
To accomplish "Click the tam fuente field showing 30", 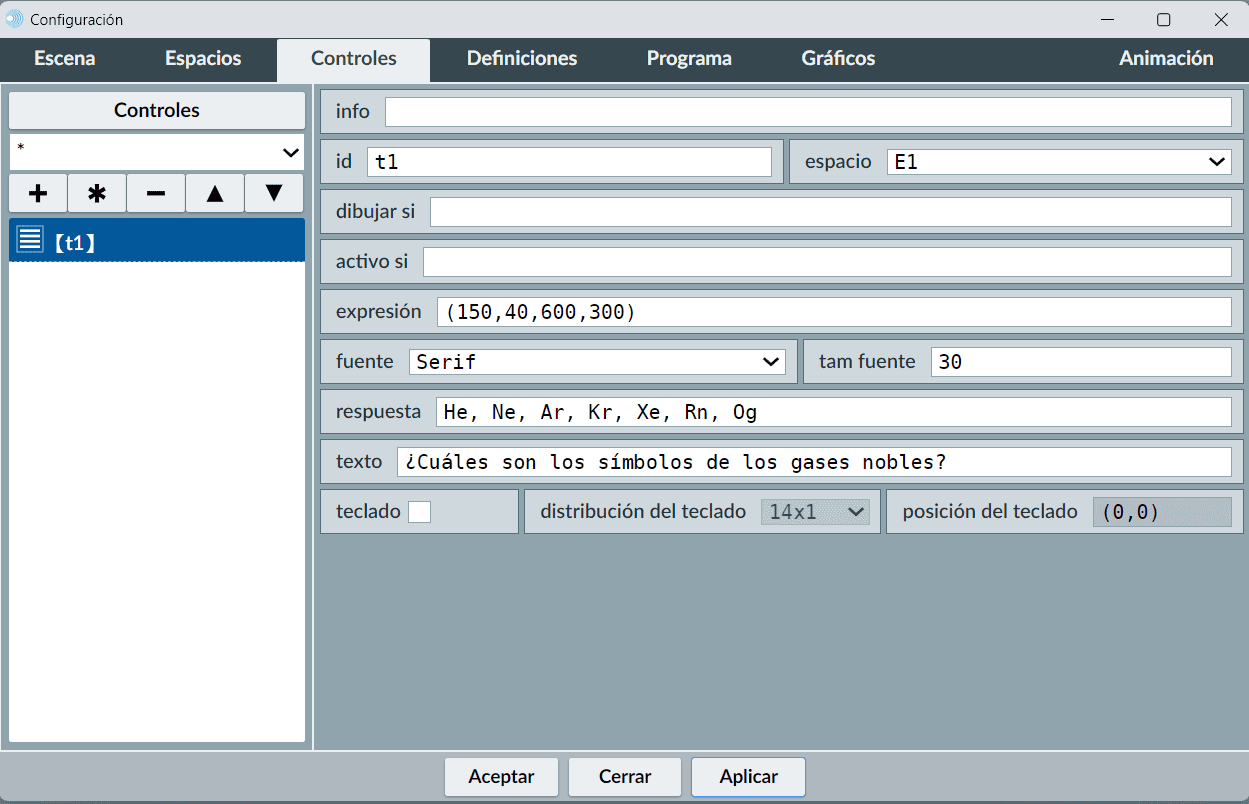I will (1080, 362).
